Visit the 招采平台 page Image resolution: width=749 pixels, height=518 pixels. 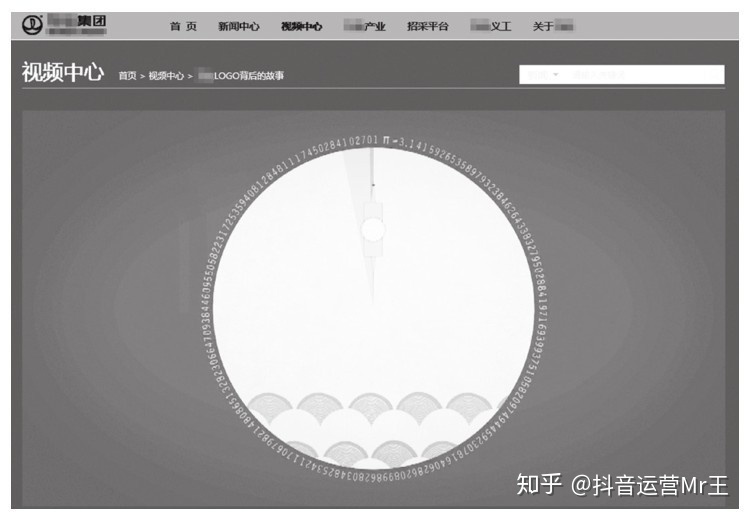pyautogui.click(x=428, y=26)
